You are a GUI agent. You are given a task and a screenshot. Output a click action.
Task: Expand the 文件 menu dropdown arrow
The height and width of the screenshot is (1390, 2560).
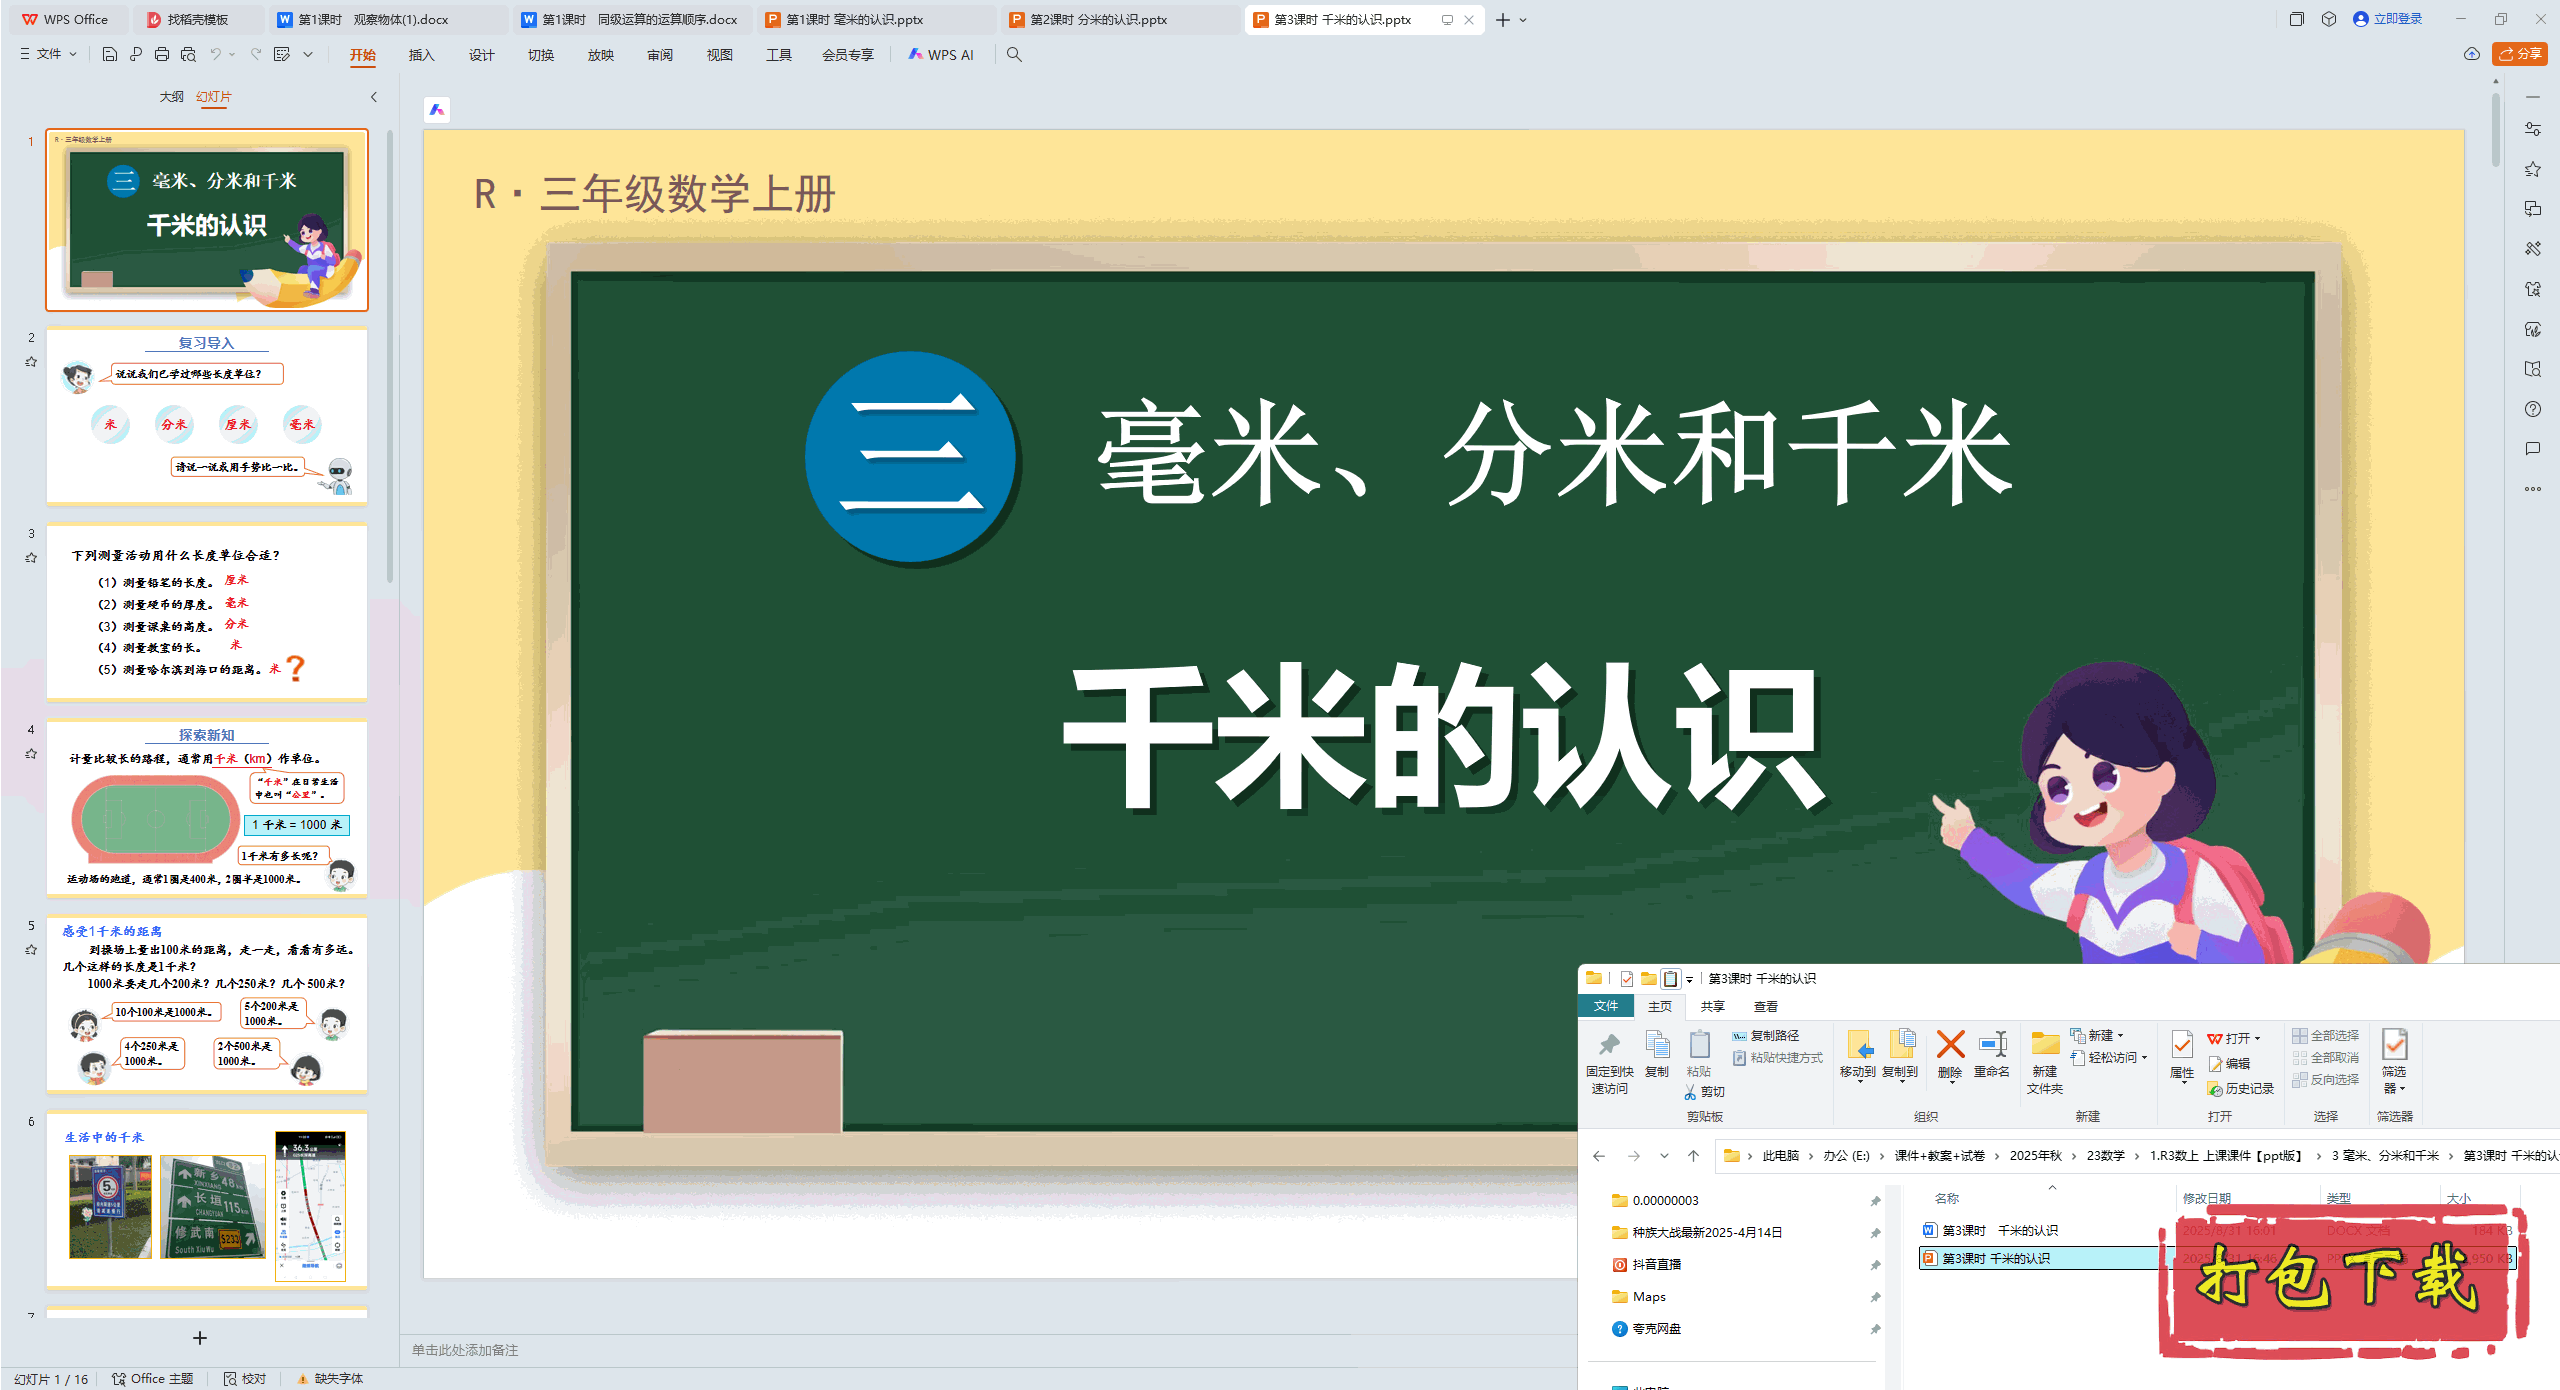click(x=73, y=54)
